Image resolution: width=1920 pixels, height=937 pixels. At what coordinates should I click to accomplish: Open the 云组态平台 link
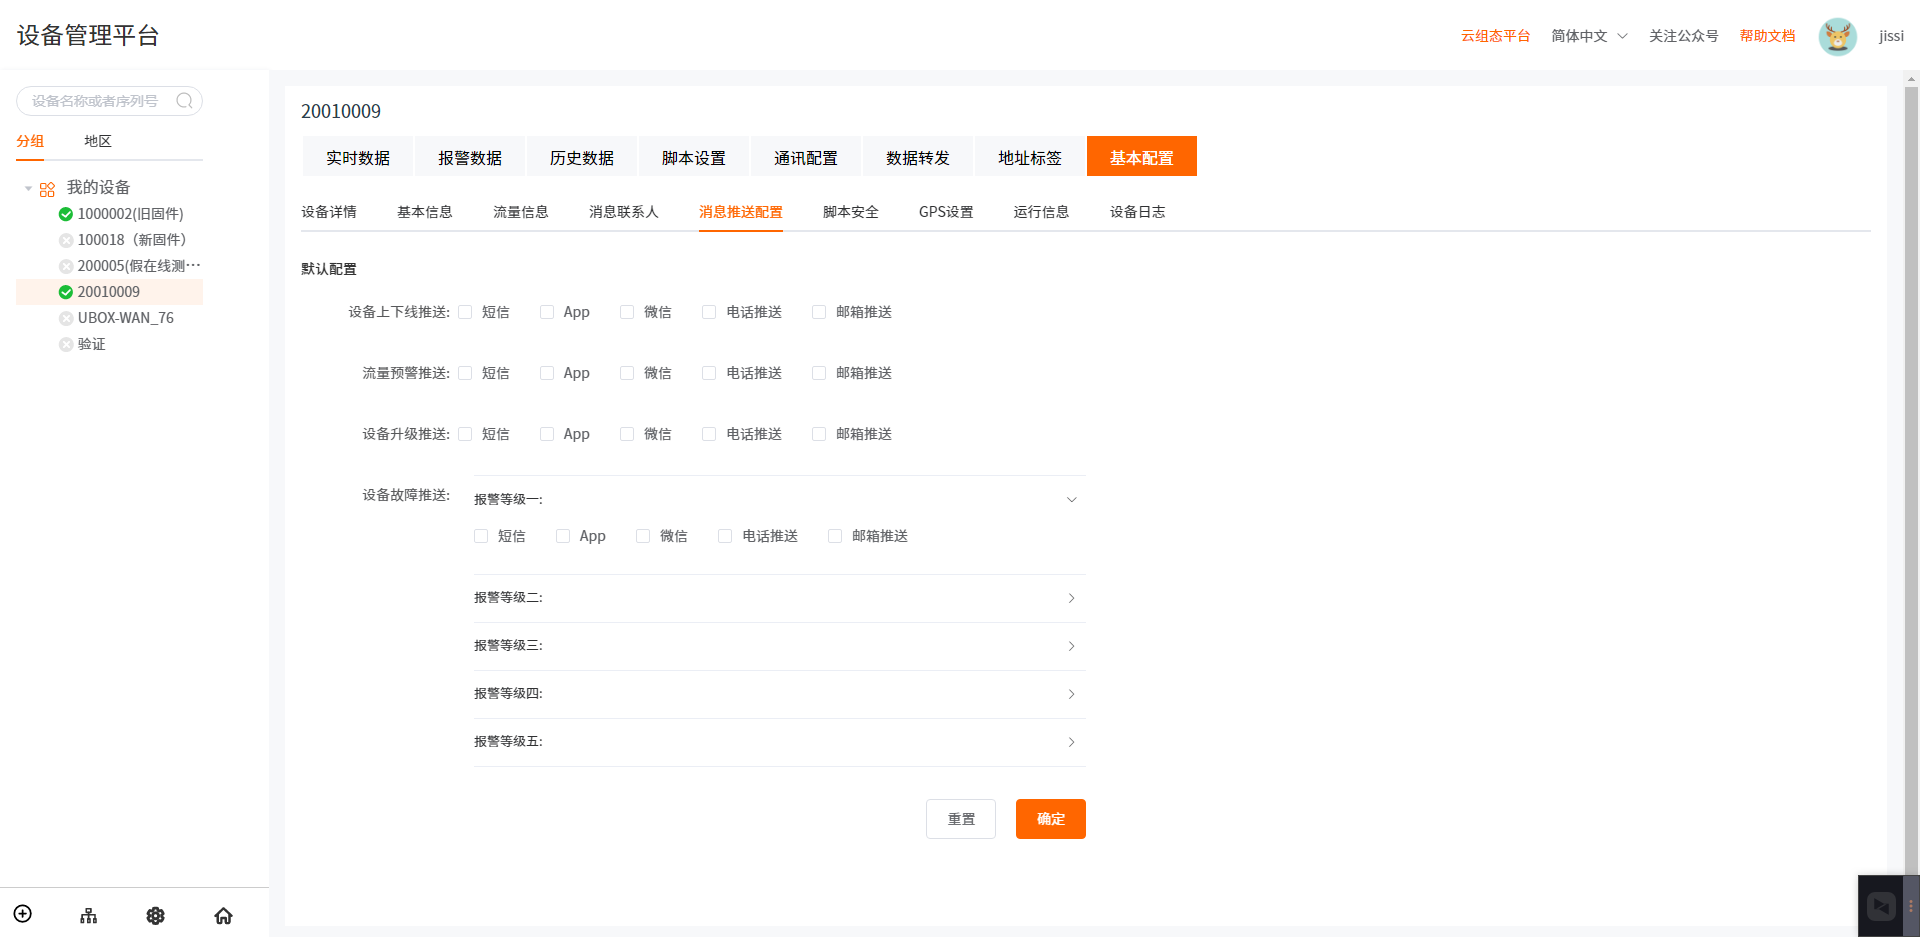(x=1496, y=36)
